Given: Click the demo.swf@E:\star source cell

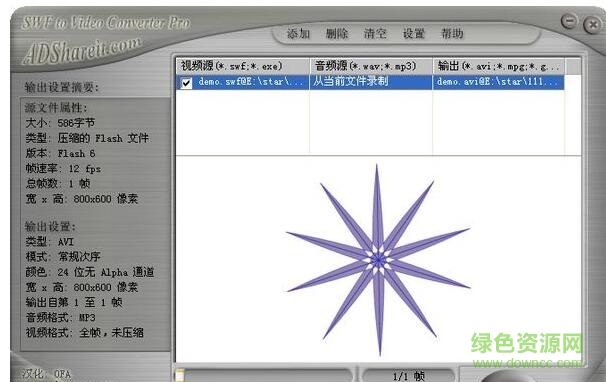Looking at the screenshot, I should point(250,82).
